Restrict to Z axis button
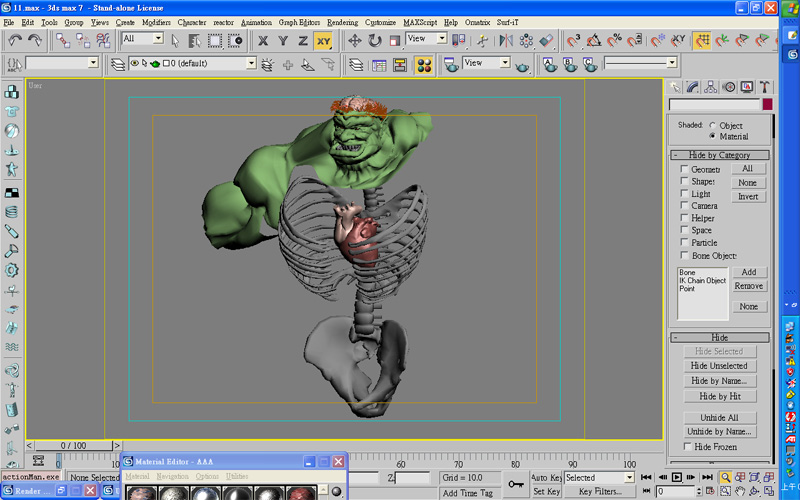The image size is (800, 500). [x=303, y=41]
